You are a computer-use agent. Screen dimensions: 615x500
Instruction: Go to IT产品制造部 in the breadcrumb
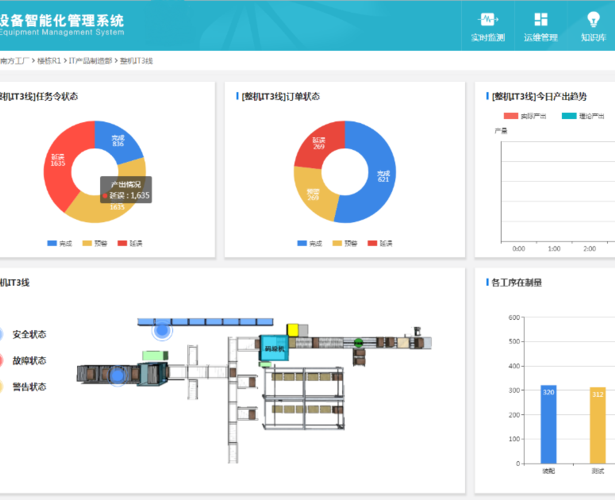coord(91,61)
